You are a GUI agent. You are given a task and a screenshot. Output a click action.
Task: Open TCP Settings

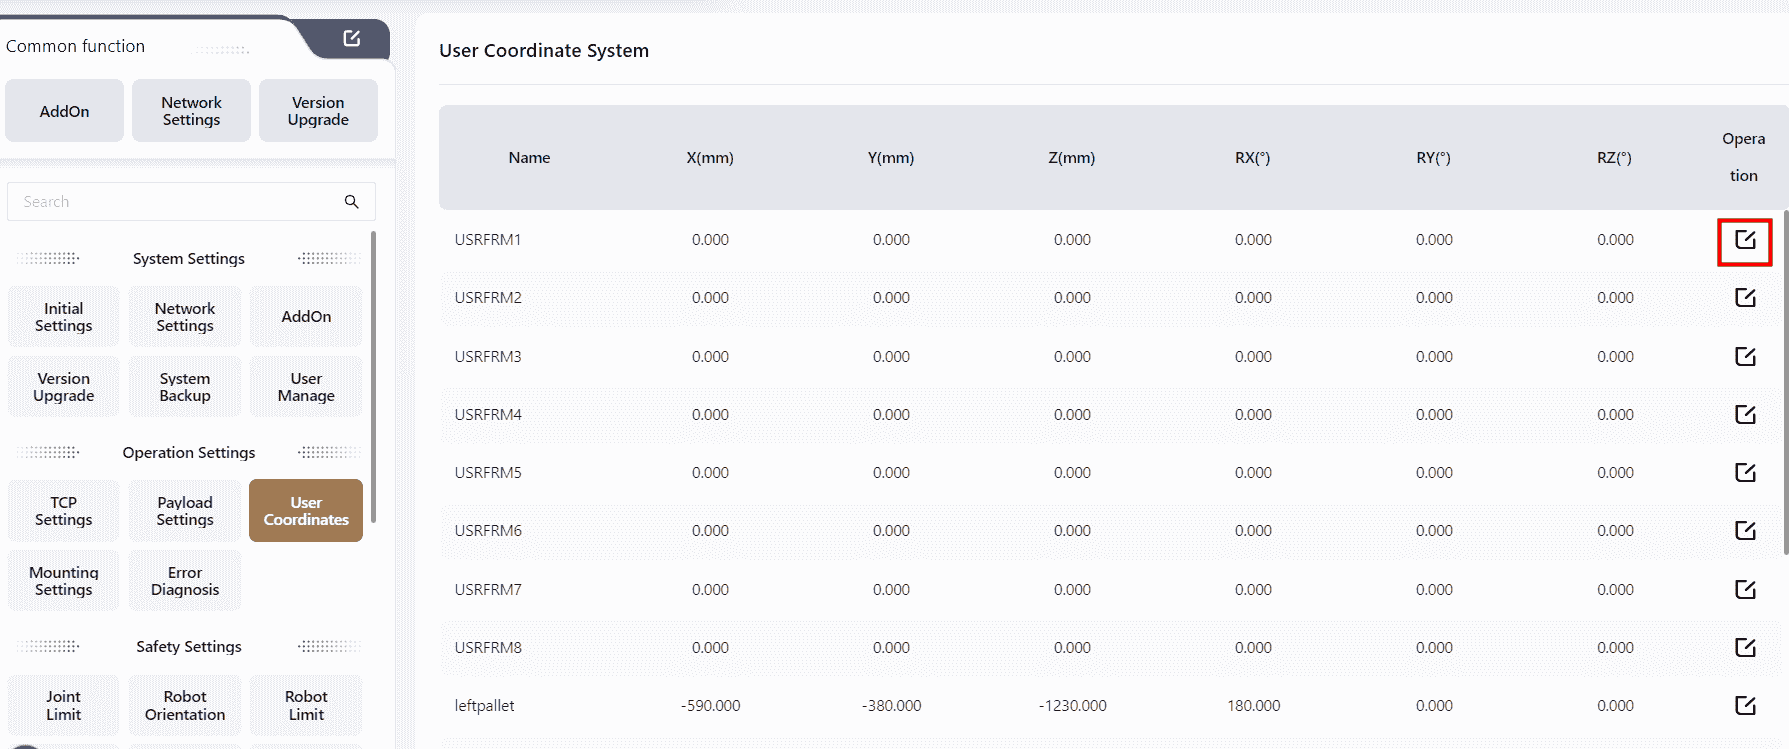(x=63, y=511)
